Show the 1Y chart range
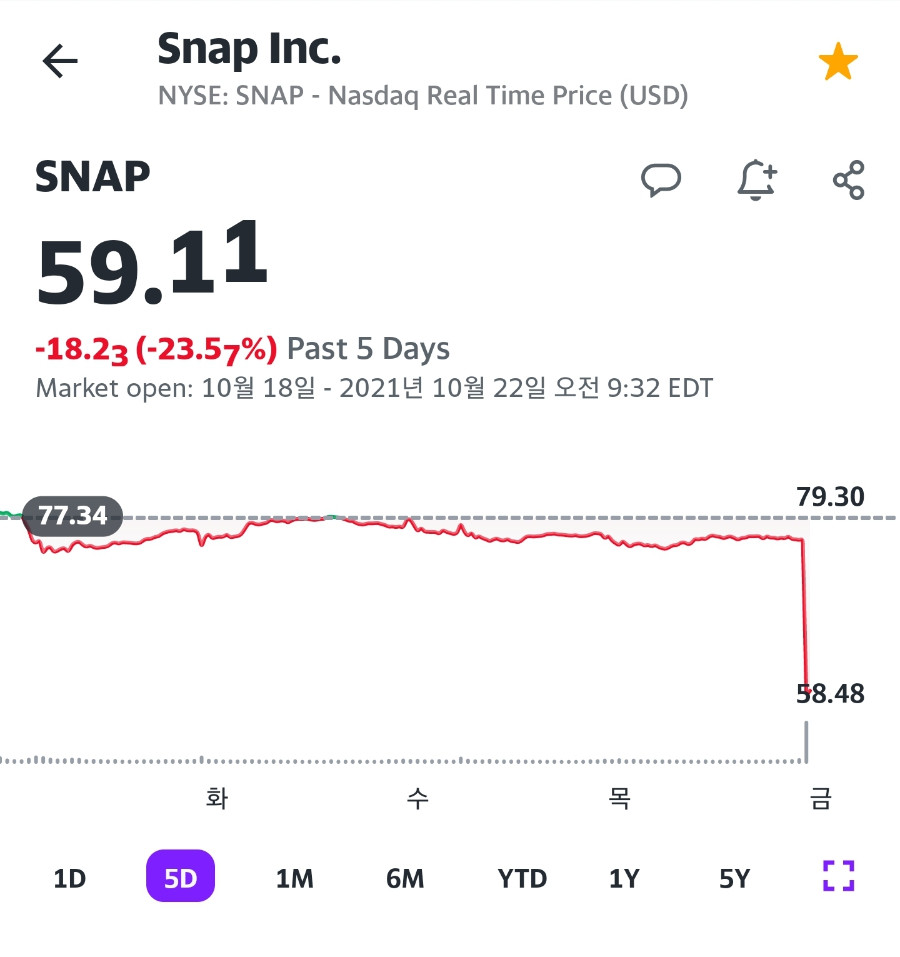900x957 pixels. (624, 878)
